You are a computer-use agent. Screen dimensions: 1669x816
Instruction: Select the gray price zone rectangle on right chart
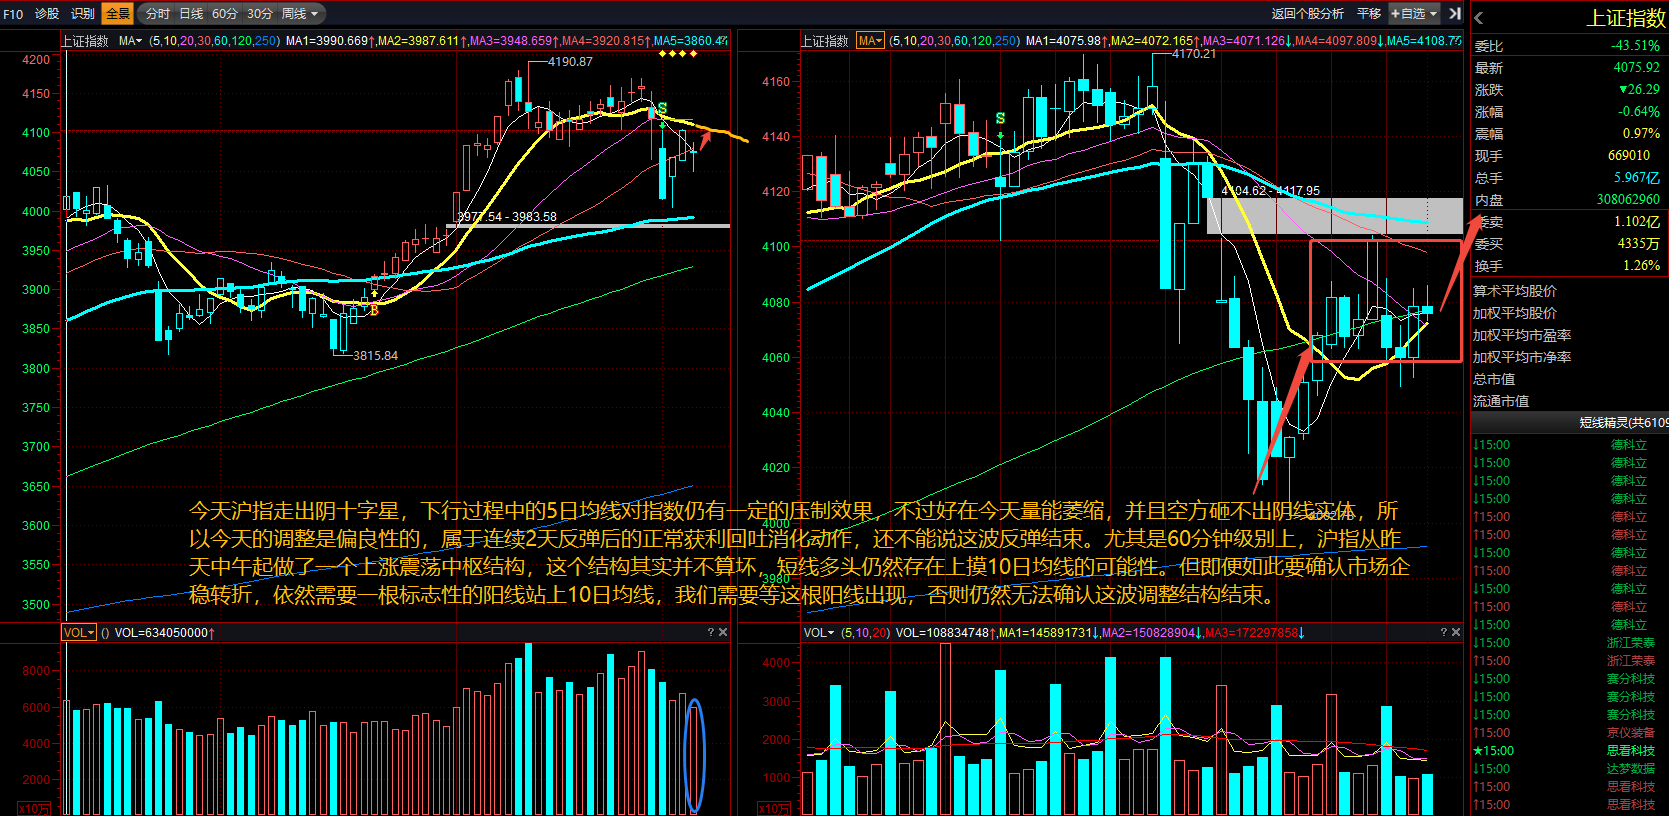[1334, 216]
